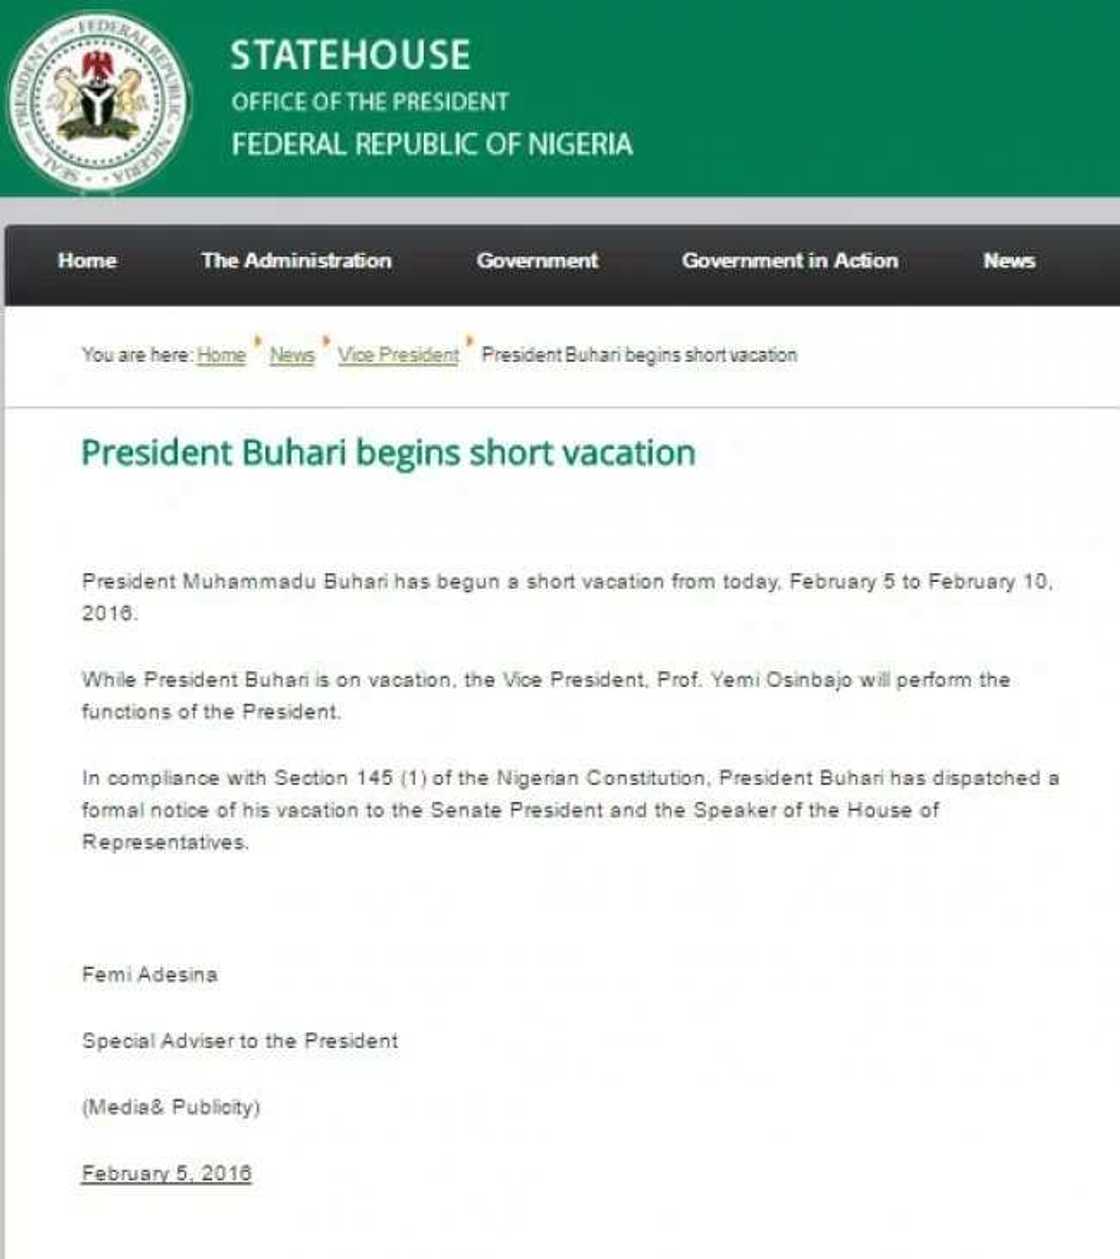Click the February 5, 2016 date link

165,1172
